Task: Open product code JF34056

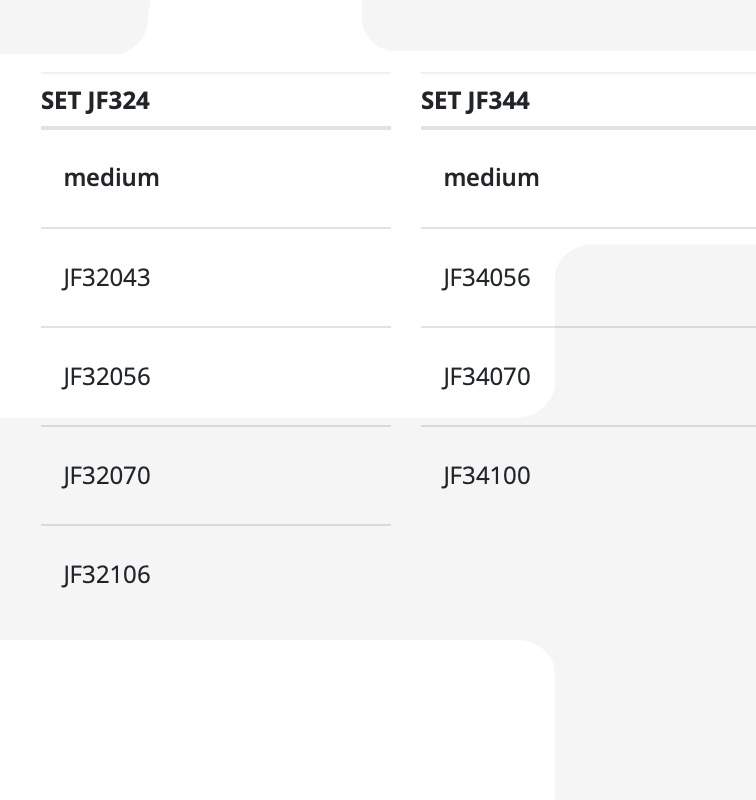Action: (487, 278)
